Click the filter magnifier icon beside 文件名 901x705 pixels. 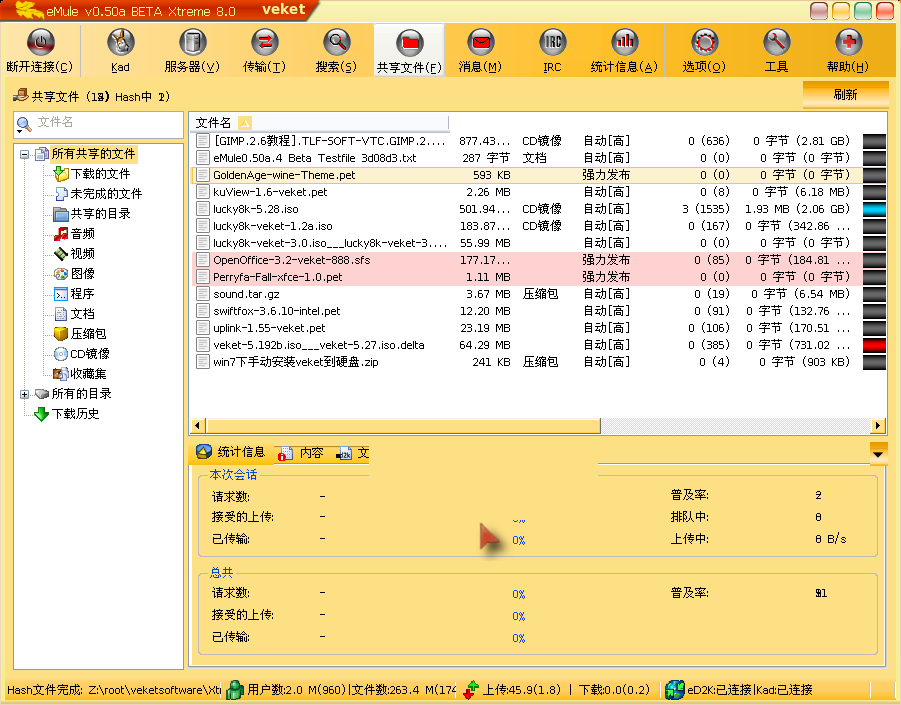click(24, 124)
